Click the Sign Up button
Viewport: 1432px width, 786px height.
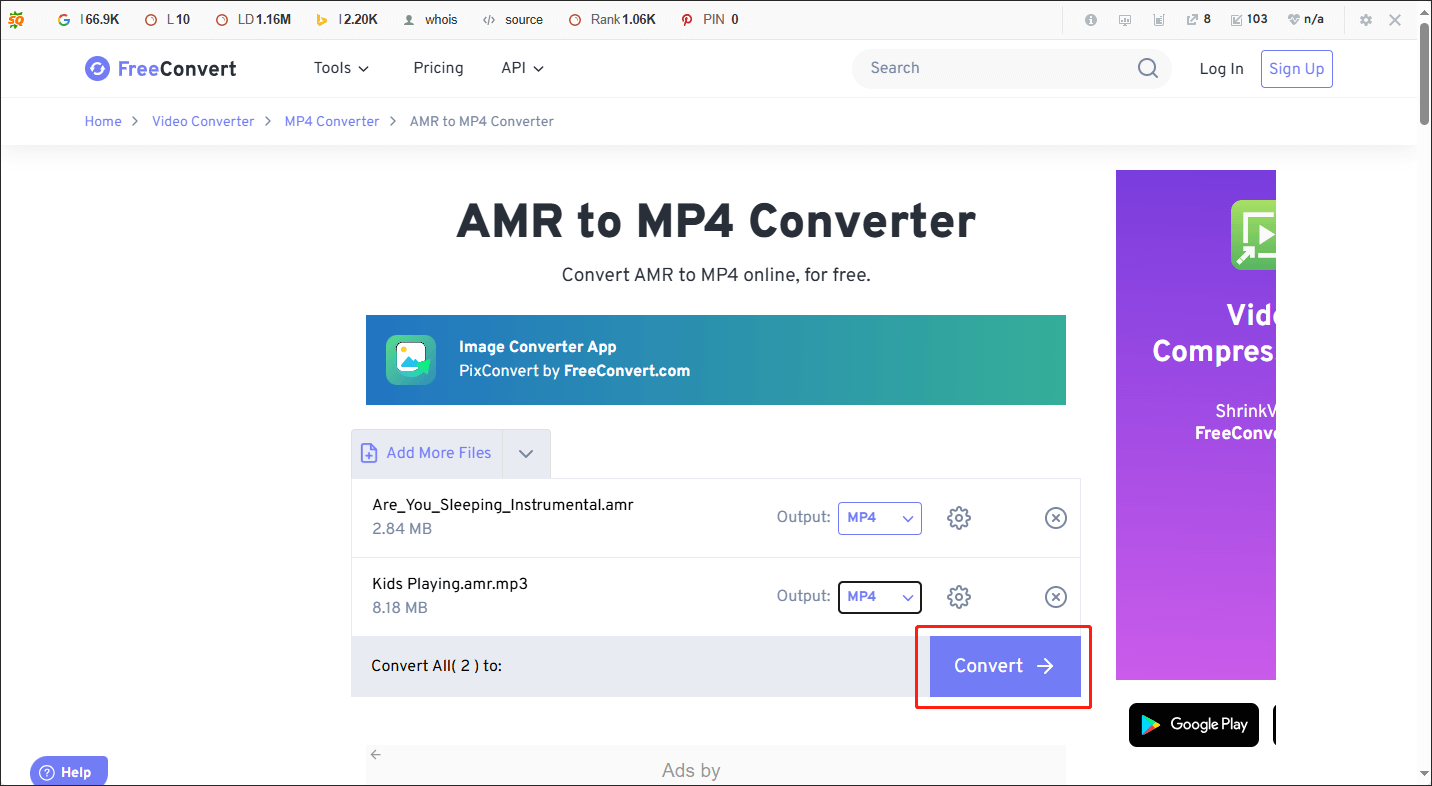pyautogui.click(x=1296, y=69)
